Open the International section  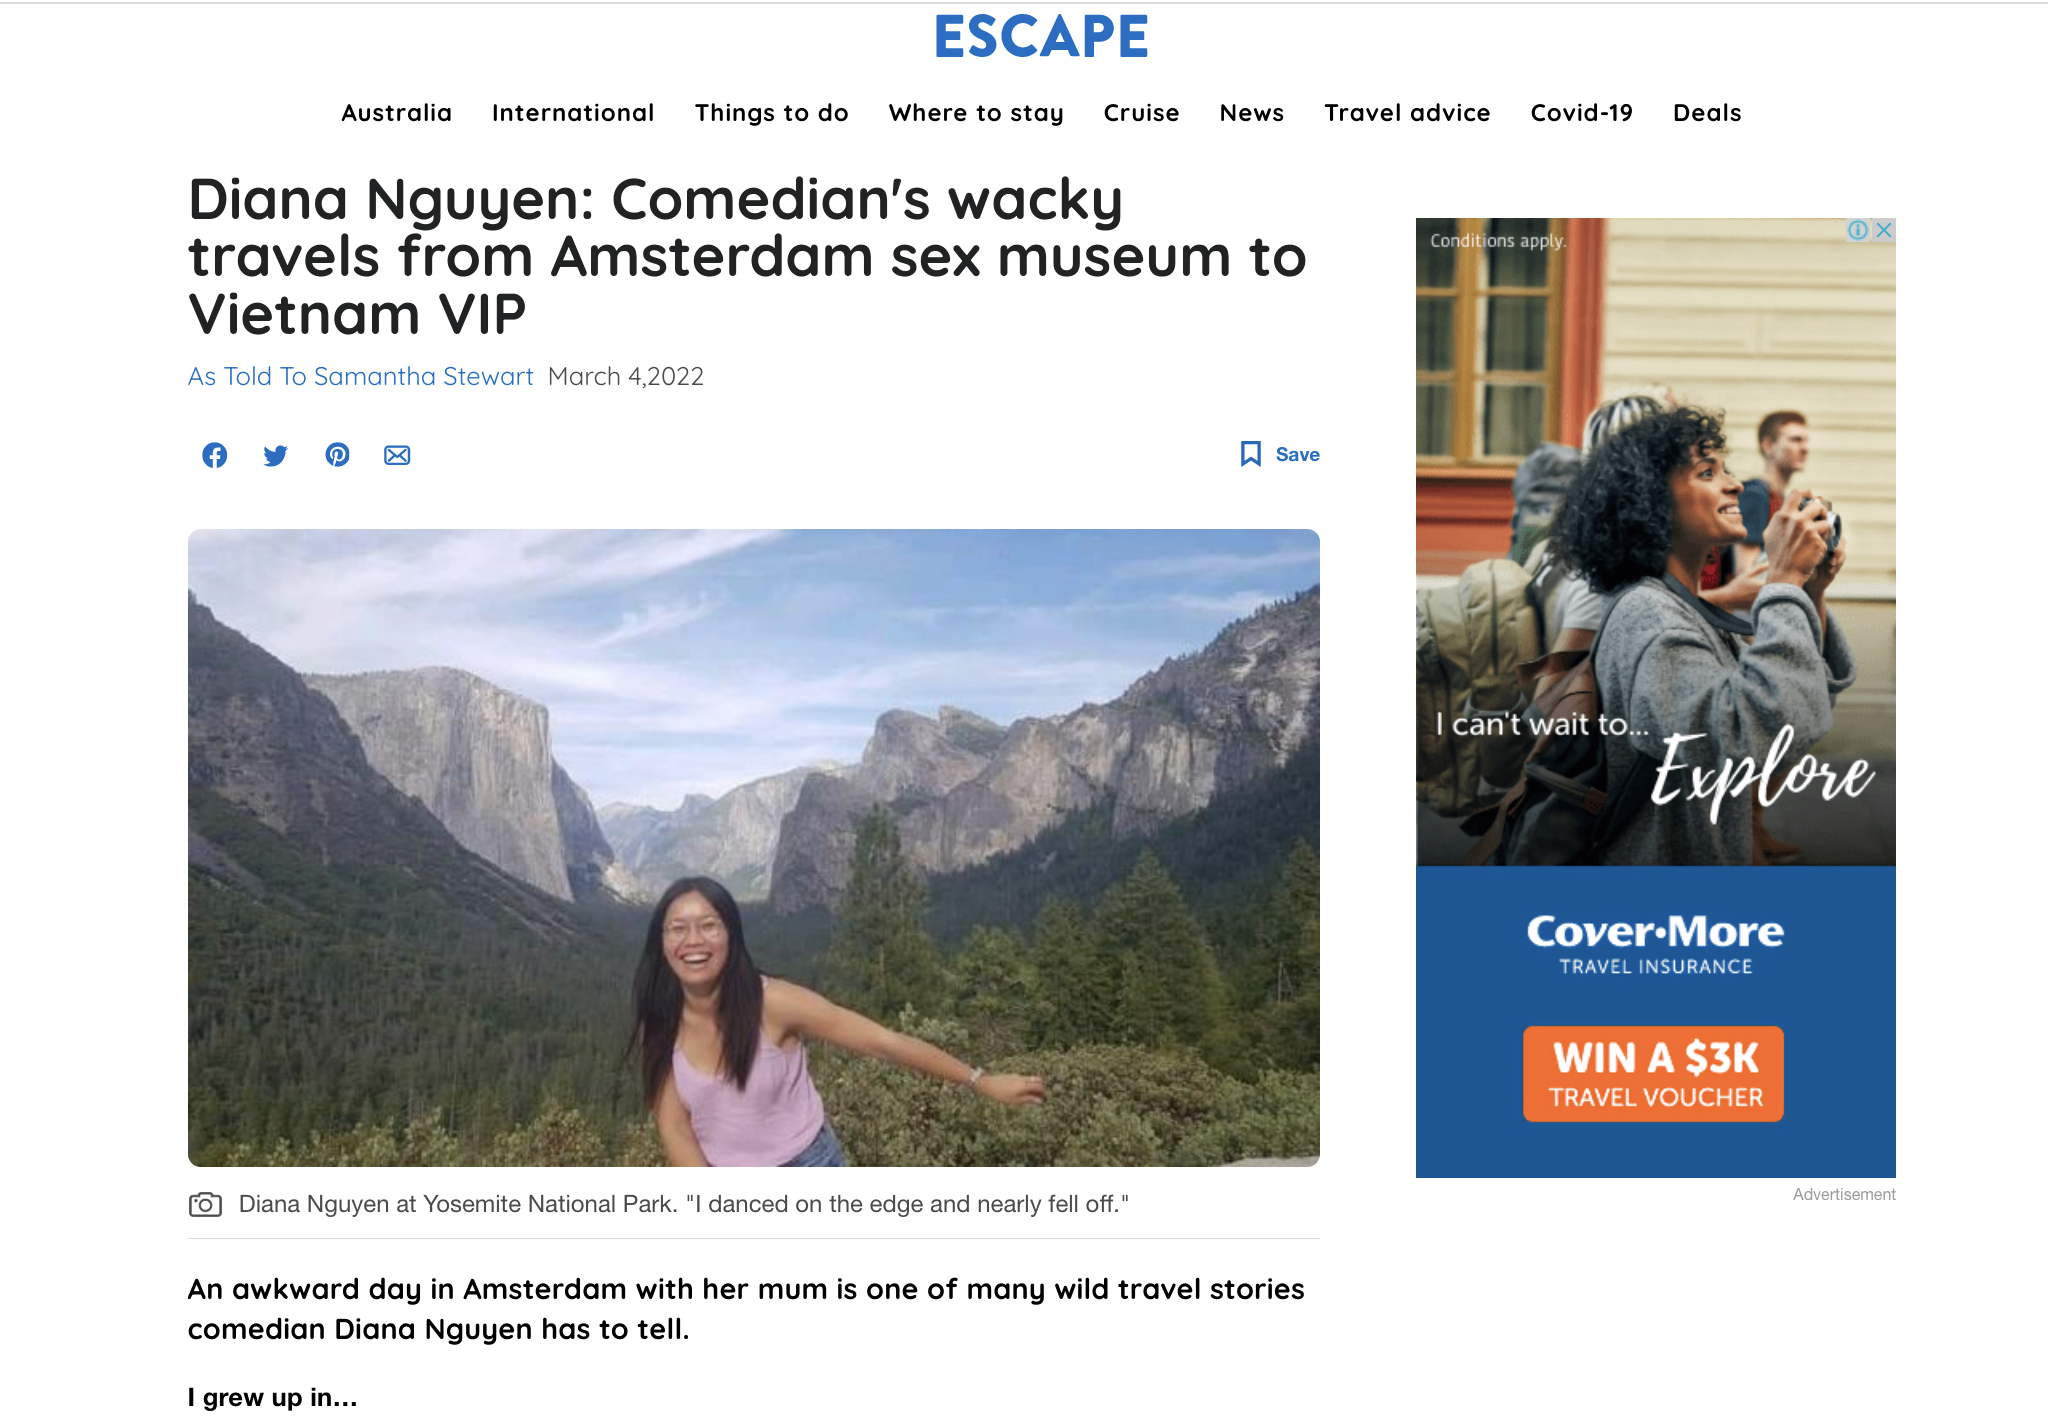point(573,113)
